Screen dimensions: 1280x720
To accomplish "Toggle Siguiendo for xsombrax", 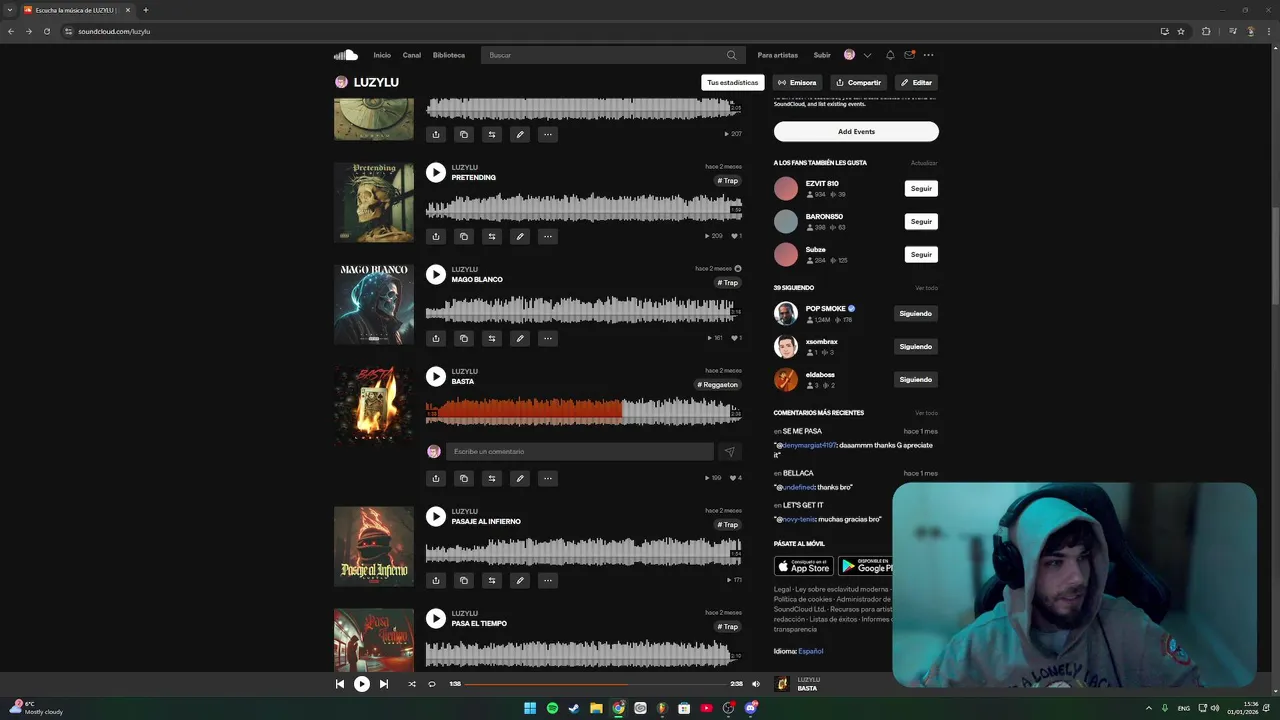I will pos(915,346).
